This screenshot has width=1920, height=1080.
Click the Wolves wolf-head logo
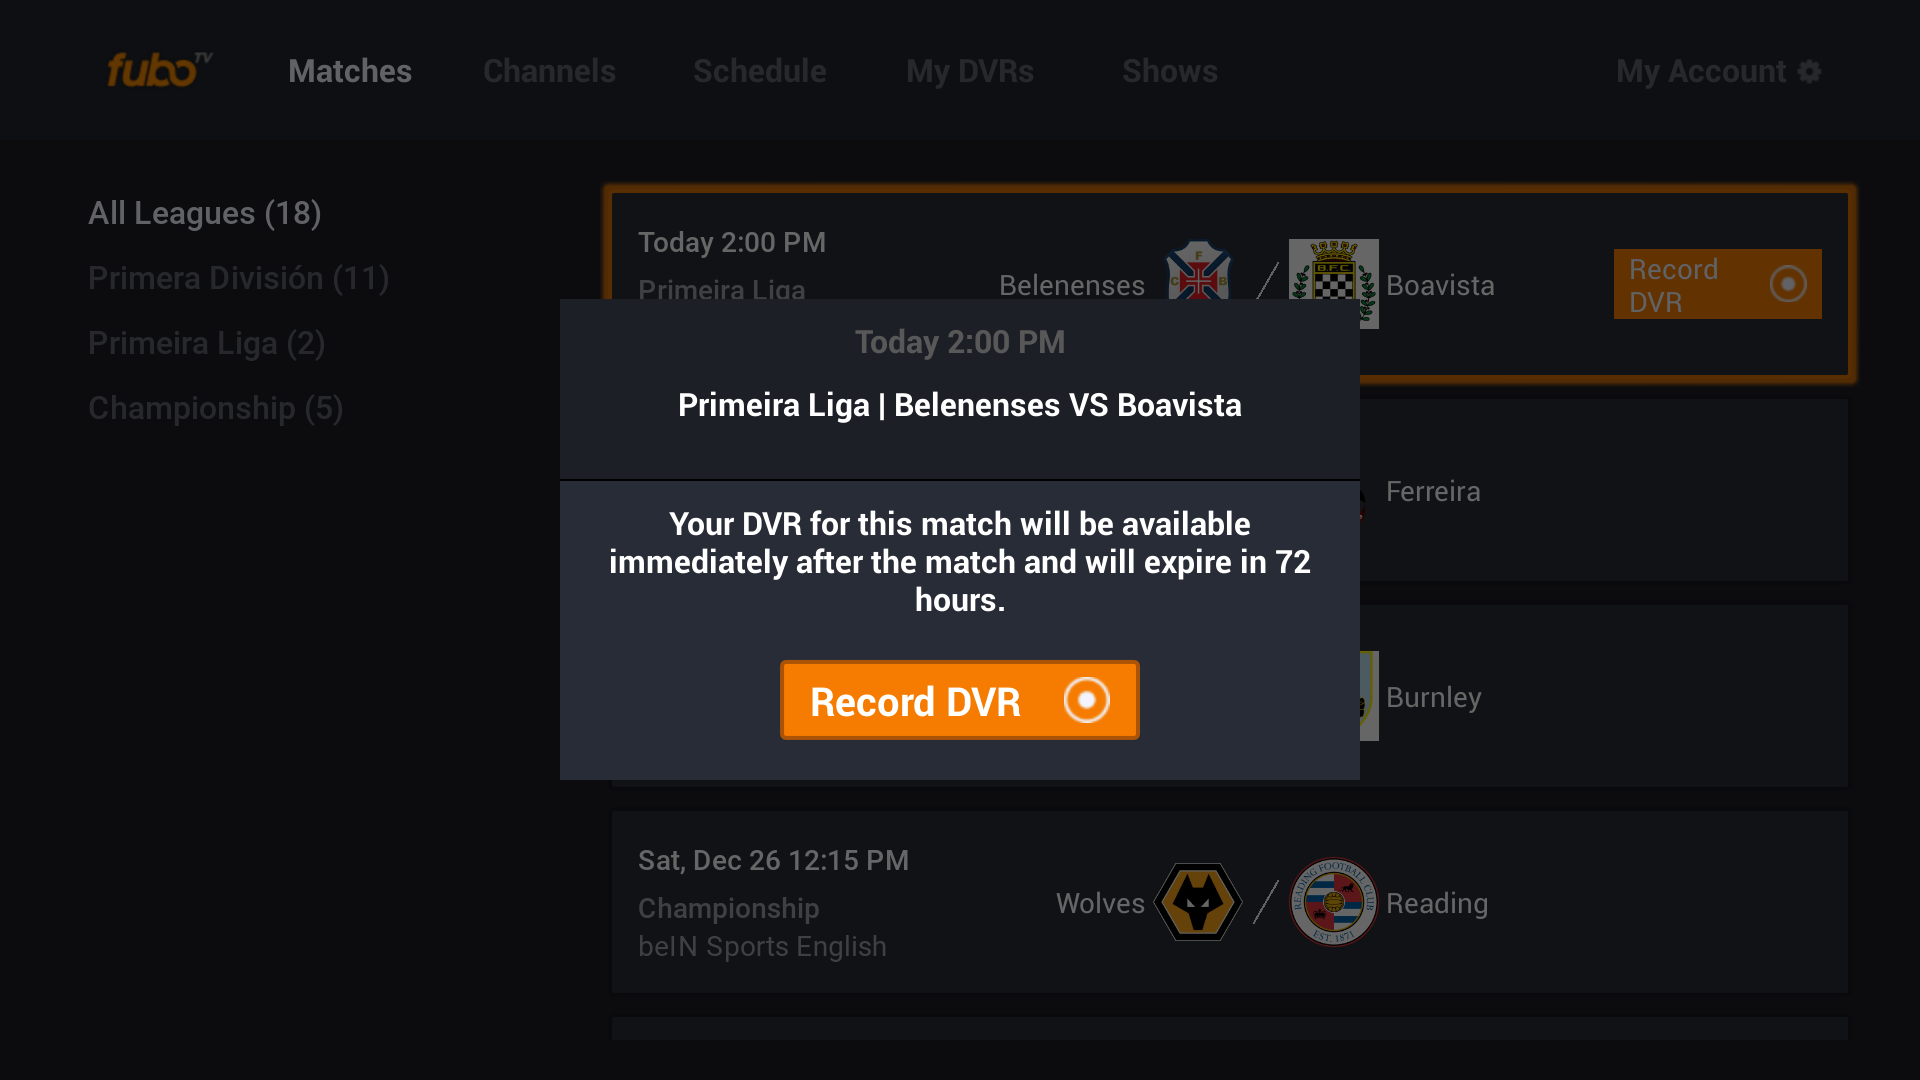pyautogui.click(x=1198, y=902)
